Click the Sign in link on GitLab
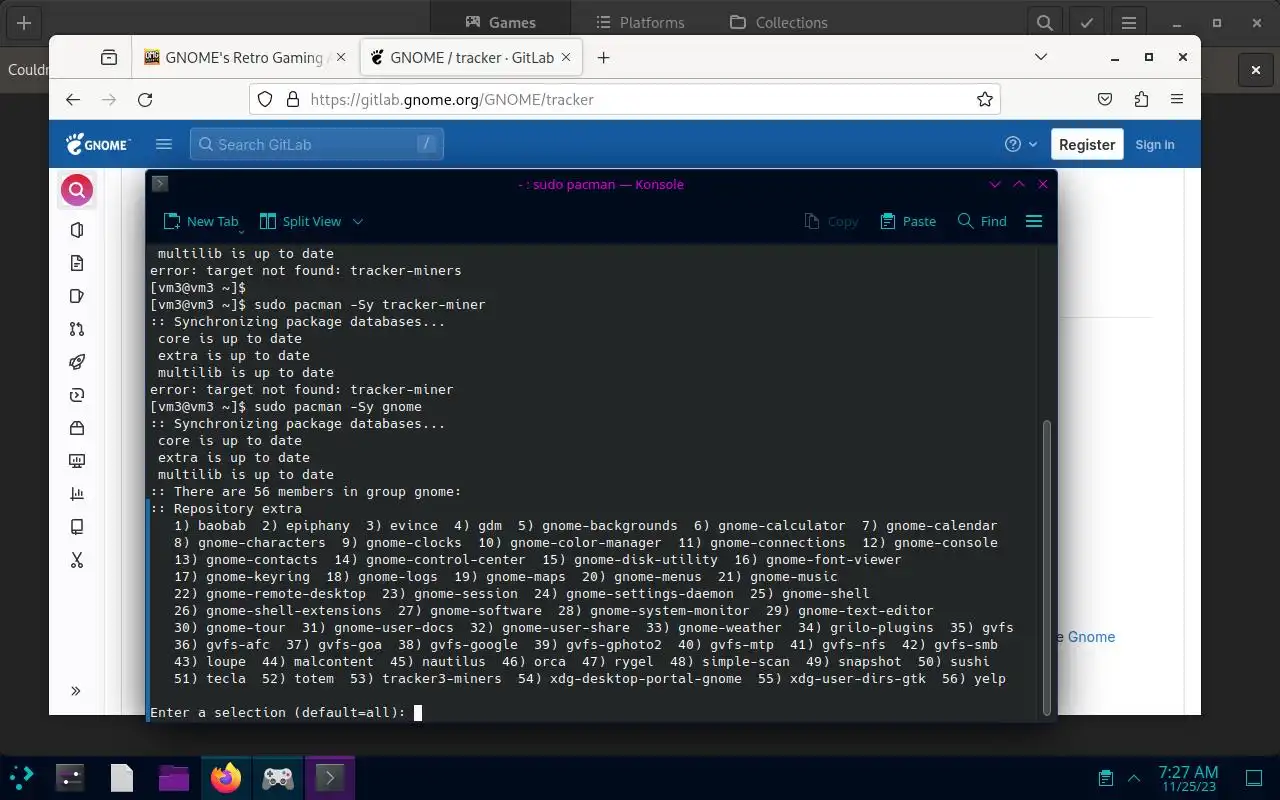 pyautogui.click(x=1155, y=144)
